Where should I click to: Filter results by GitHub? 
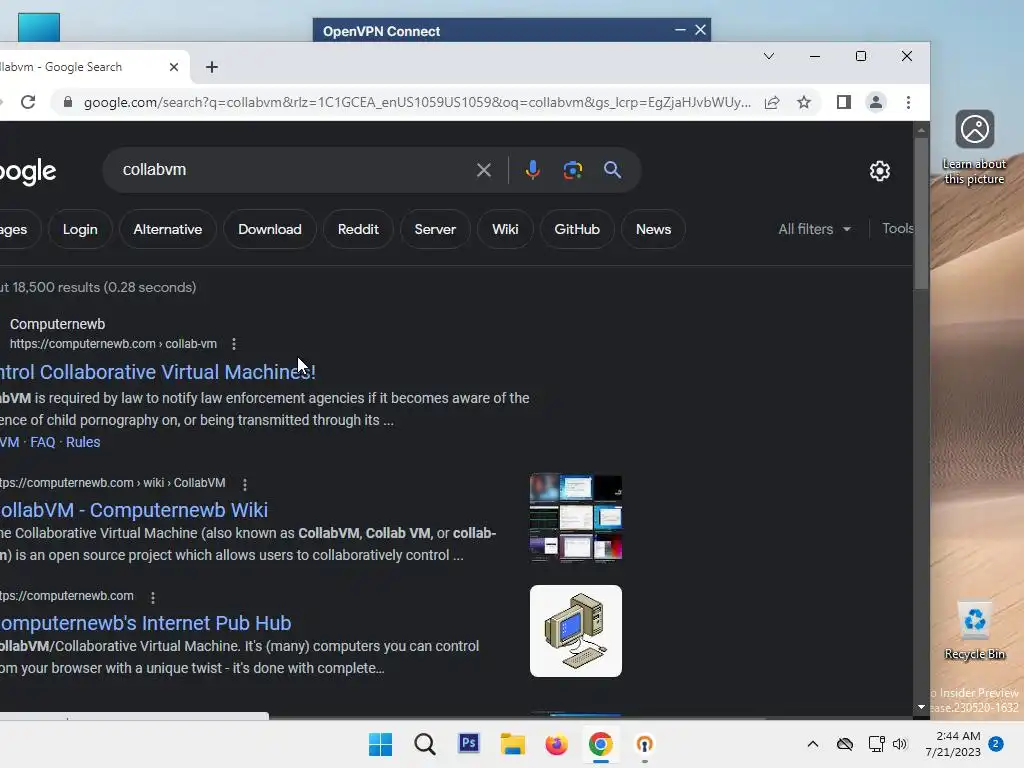[x=577, y=229]
